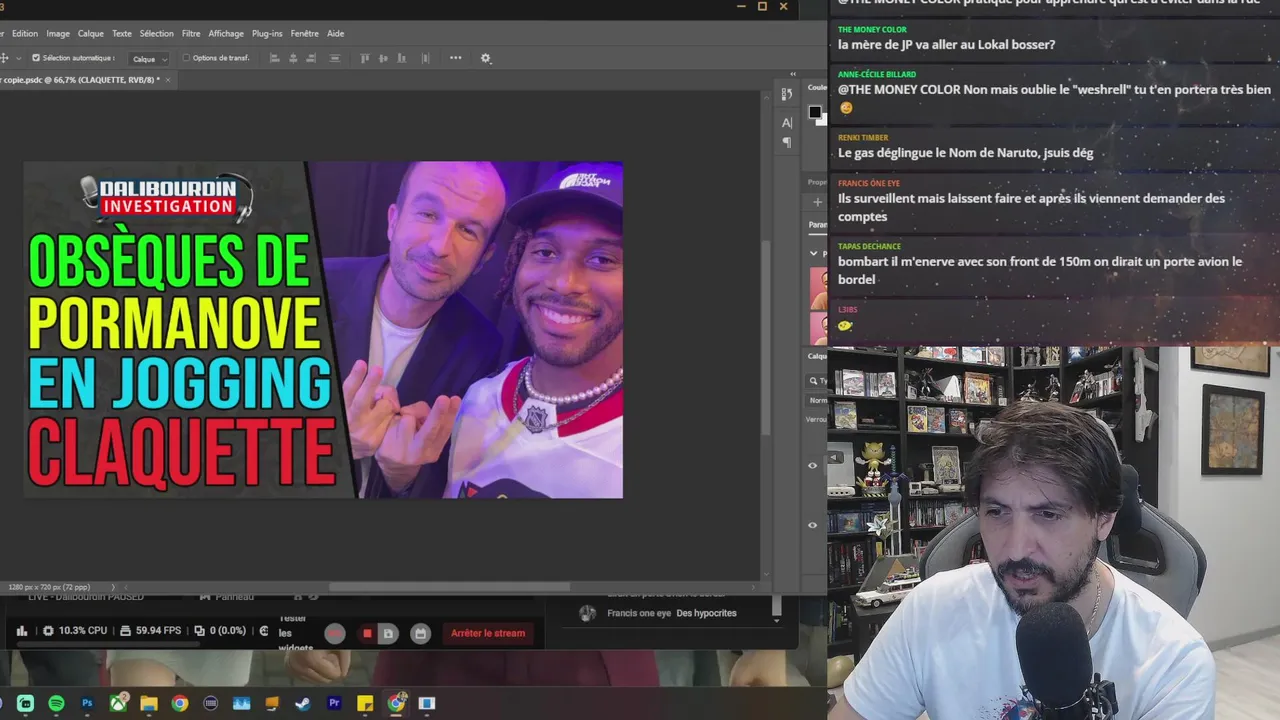Click the vertical canvas scrollbar
1280x720 pixels.
point(767,338)
